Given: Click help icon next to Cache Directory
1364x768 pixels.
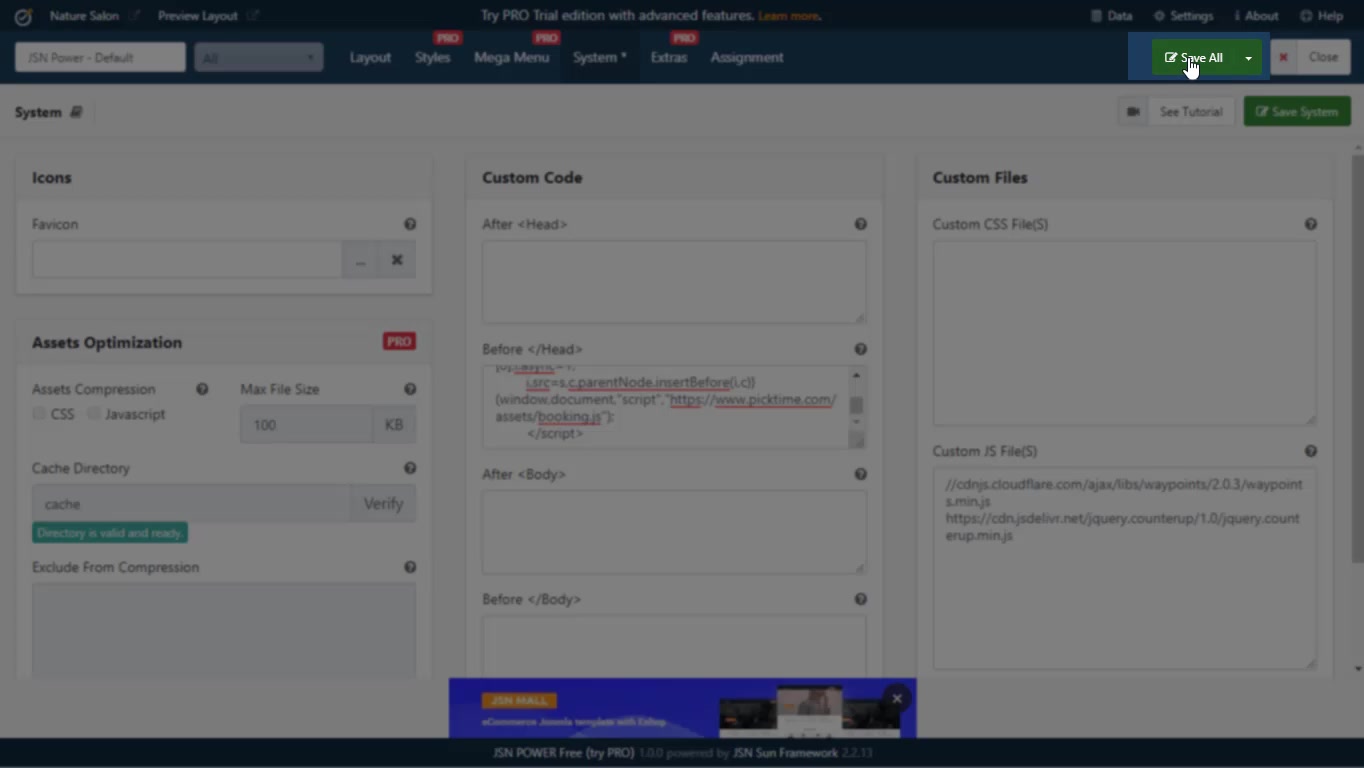Looking at the screenshot, I should (x=410, y=468).
